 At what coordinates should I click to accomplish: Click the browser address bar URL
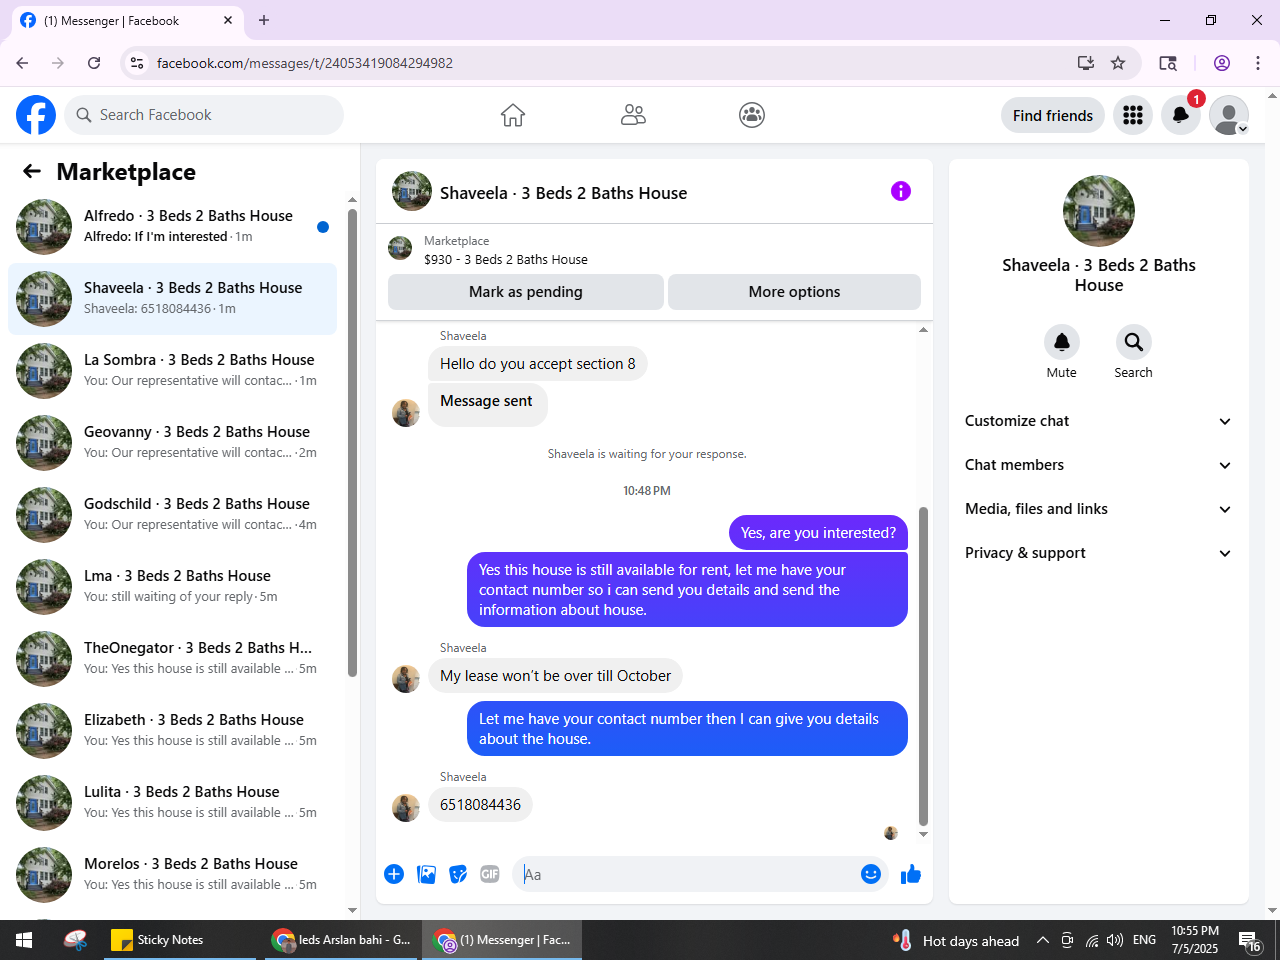click(305, 63)
